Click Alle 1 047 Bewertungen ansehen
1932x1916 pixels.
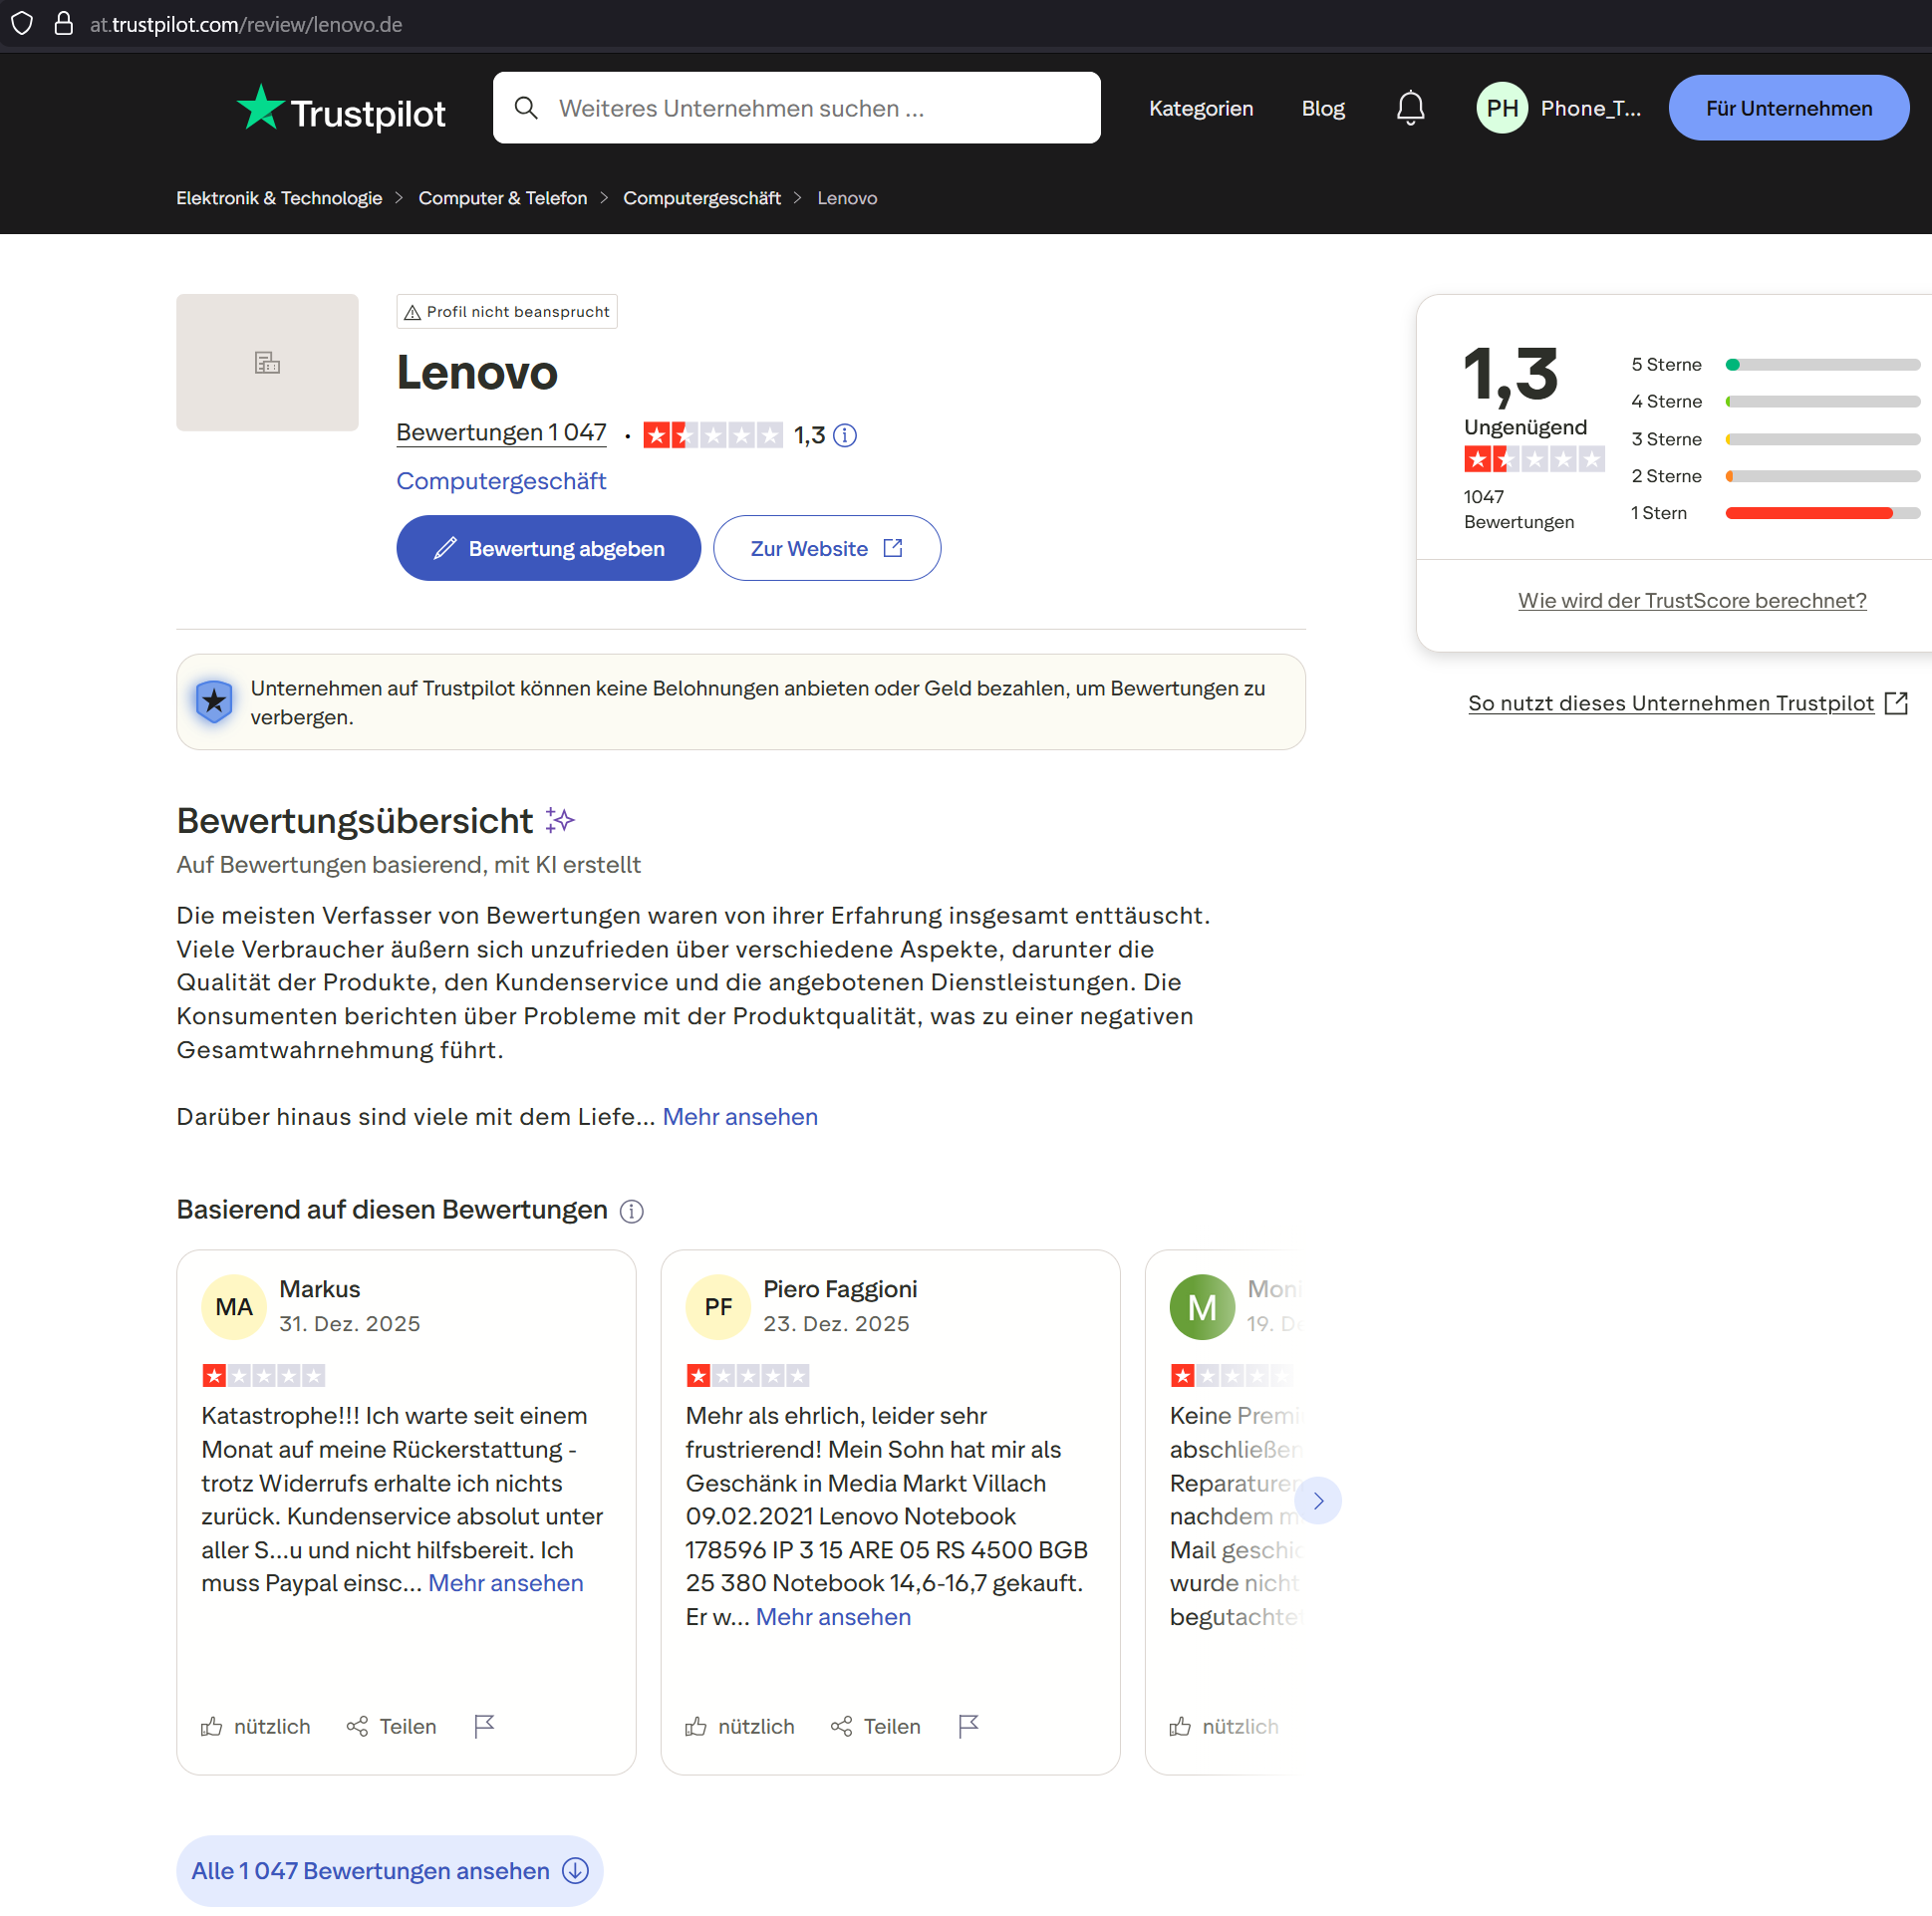tap(389, 1870)
